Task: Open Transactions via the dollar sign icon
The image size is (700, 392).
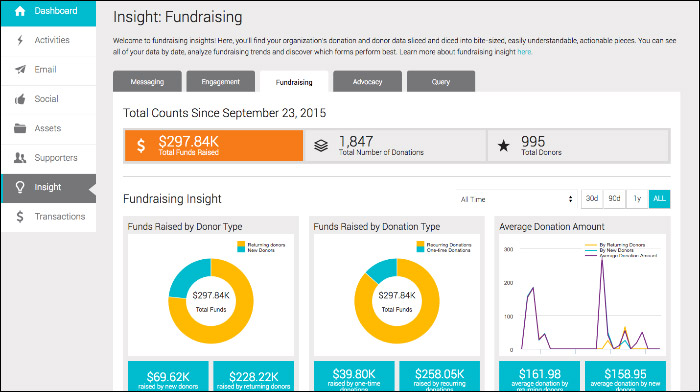Action: (x=20, y=217)
